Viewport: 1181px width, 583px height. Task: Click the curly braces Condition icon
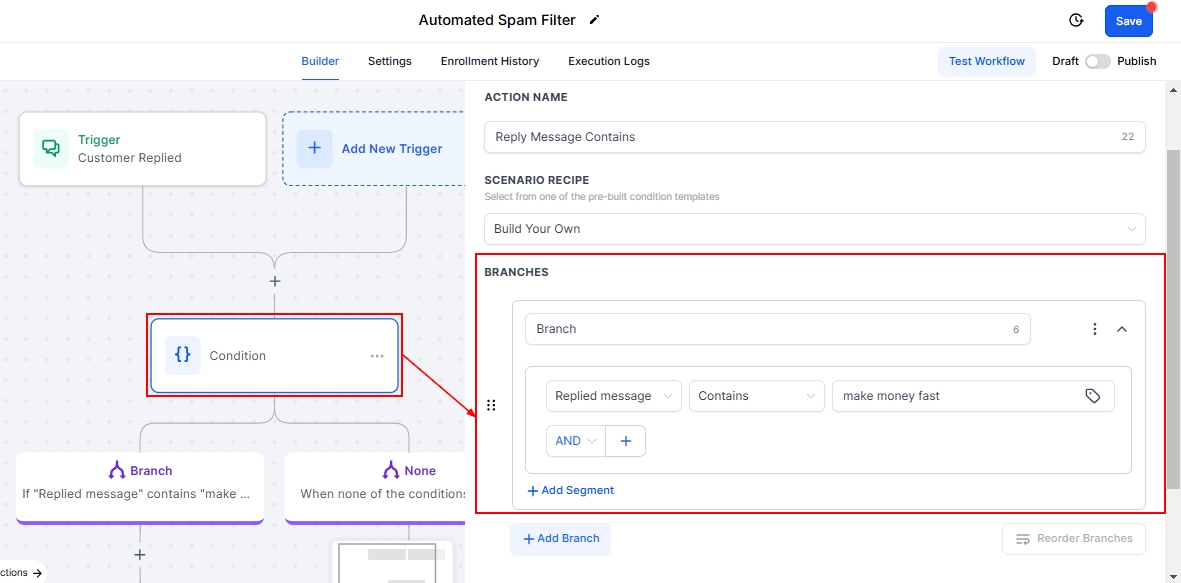[x=183, y=355]
